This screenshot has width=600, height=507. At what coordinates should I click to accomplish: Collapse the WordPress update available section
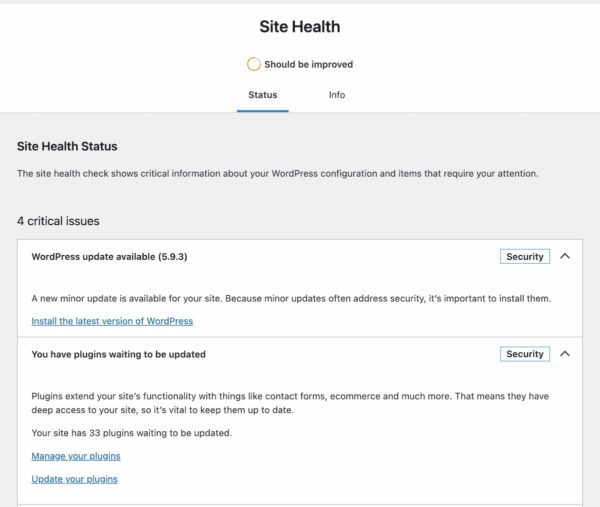tap(565, 256)
